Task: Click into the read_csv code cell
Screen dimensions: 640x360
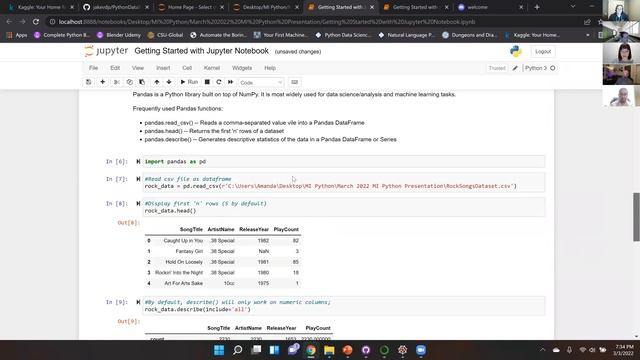Action: [344, 182]
